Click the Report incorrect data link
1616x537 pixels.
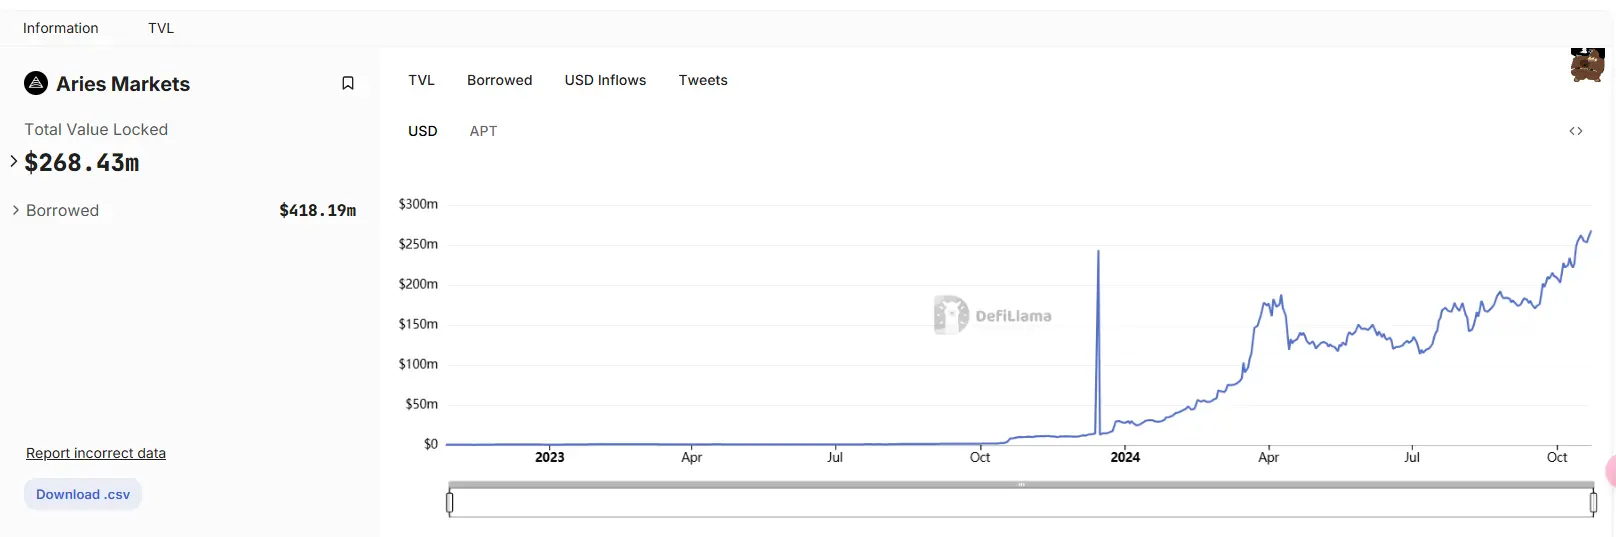click(x=96, y=453)
